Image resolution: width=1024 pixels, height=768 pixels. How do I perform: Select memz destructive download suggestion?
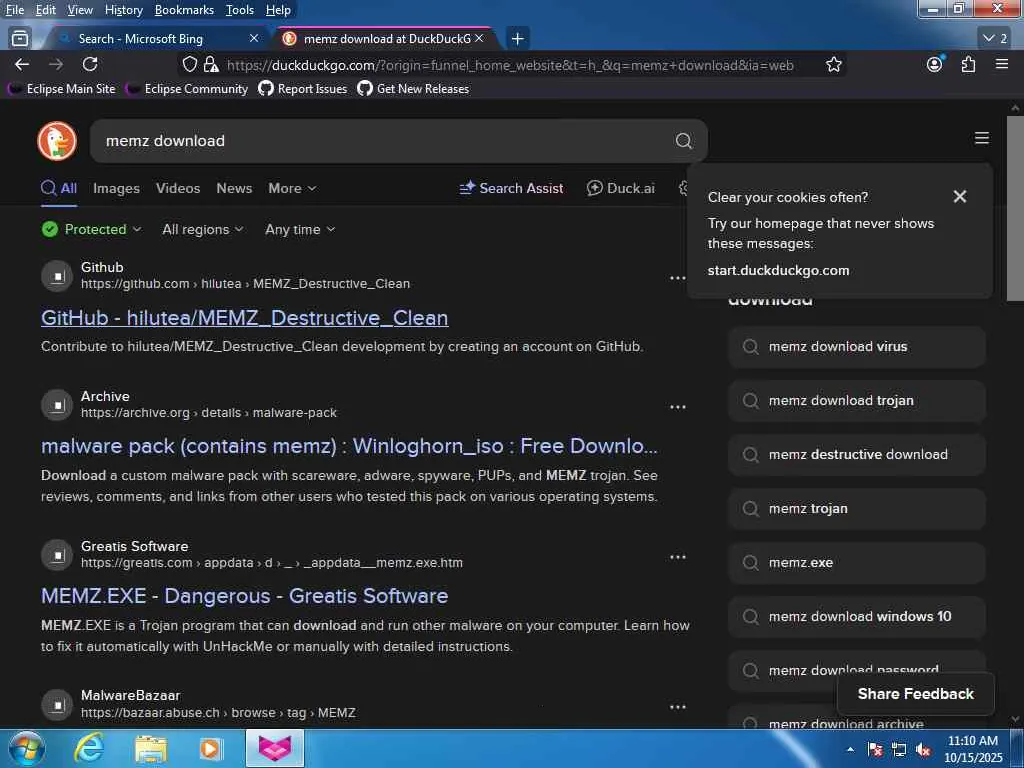point(857,455)
